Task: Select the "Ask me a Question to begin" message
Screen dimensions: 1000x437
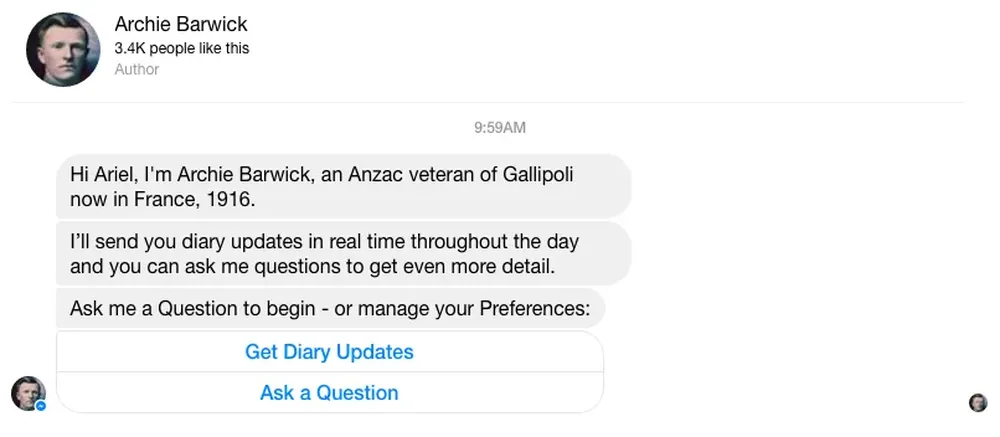Action: (330, 309)
